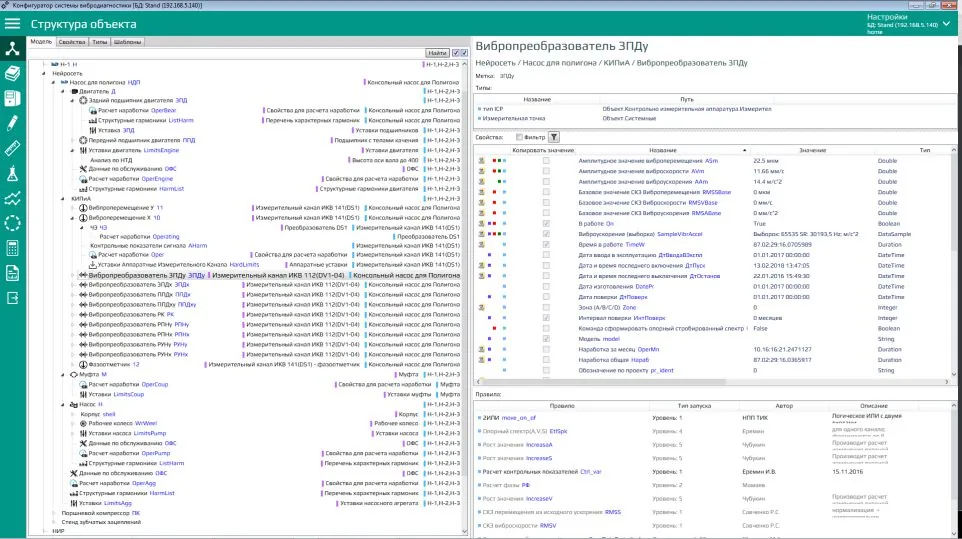Click the exit door sidebar icon
Viewport: 962px width, 539px height.
click(12, 298)
